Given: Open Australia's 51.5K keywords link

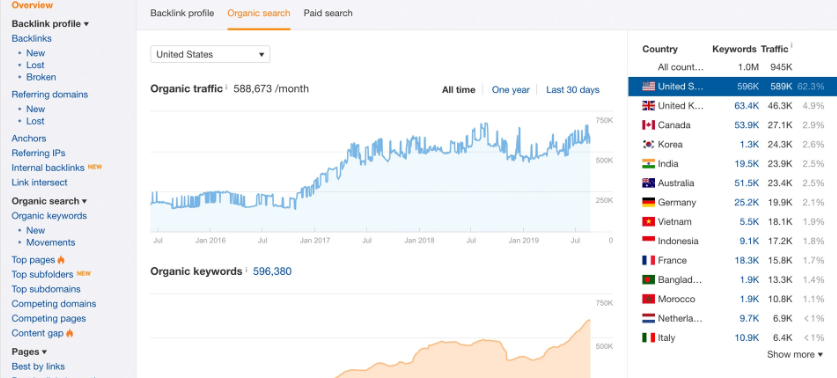Looking at the screenshot, I should 746,183.
